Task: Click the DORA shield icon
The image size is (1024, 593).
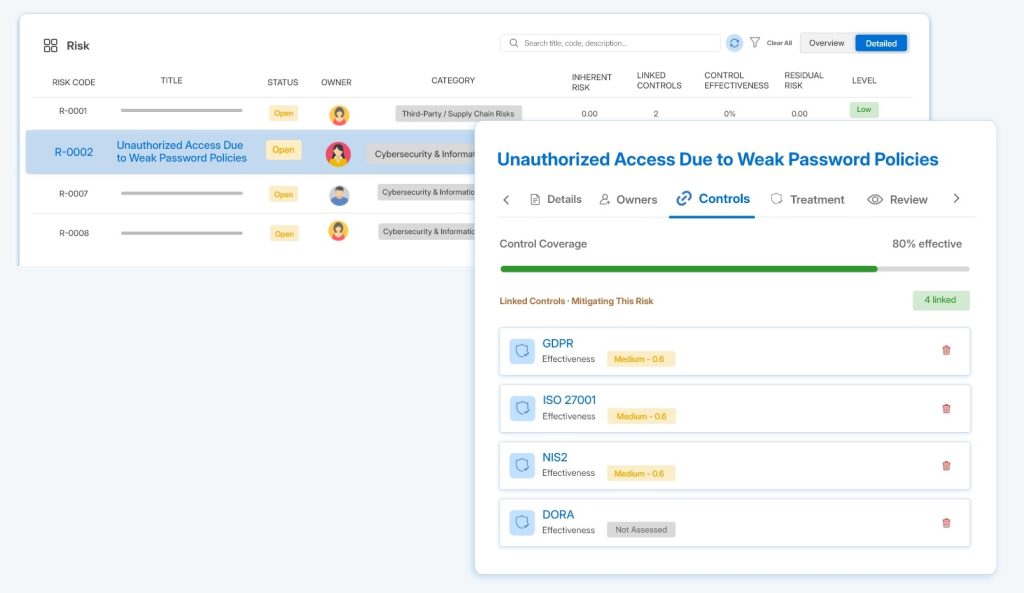Action: pos(522,522)
